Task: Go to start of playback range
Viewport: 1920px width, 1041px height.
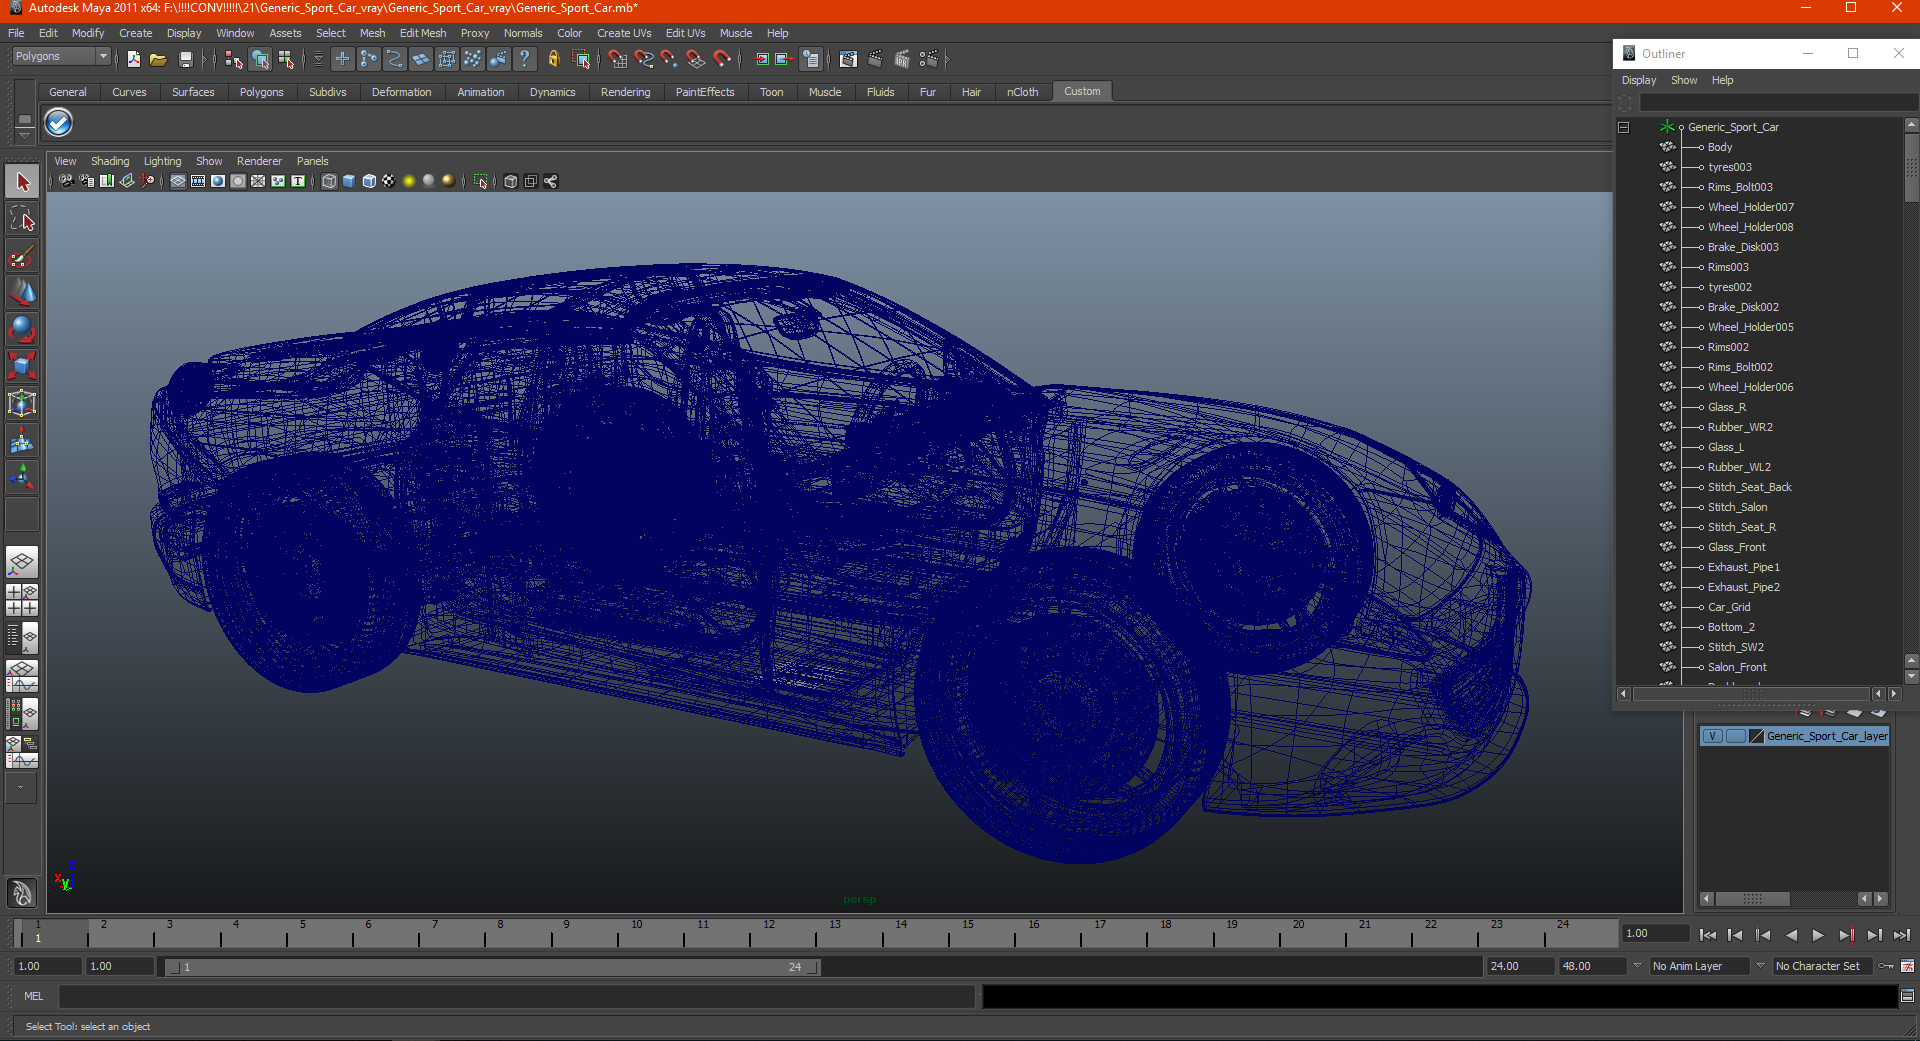Action: 1708,935
